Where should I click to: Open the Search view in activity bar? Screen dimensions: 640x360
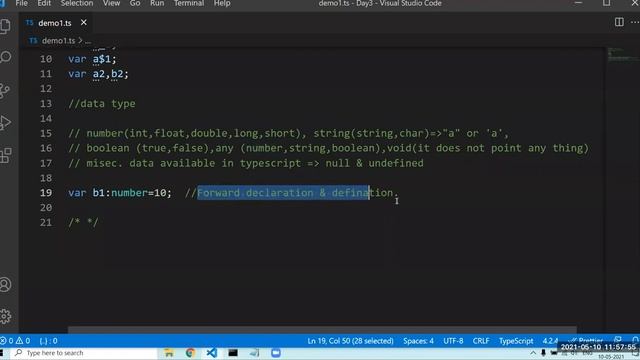[6, 57]
